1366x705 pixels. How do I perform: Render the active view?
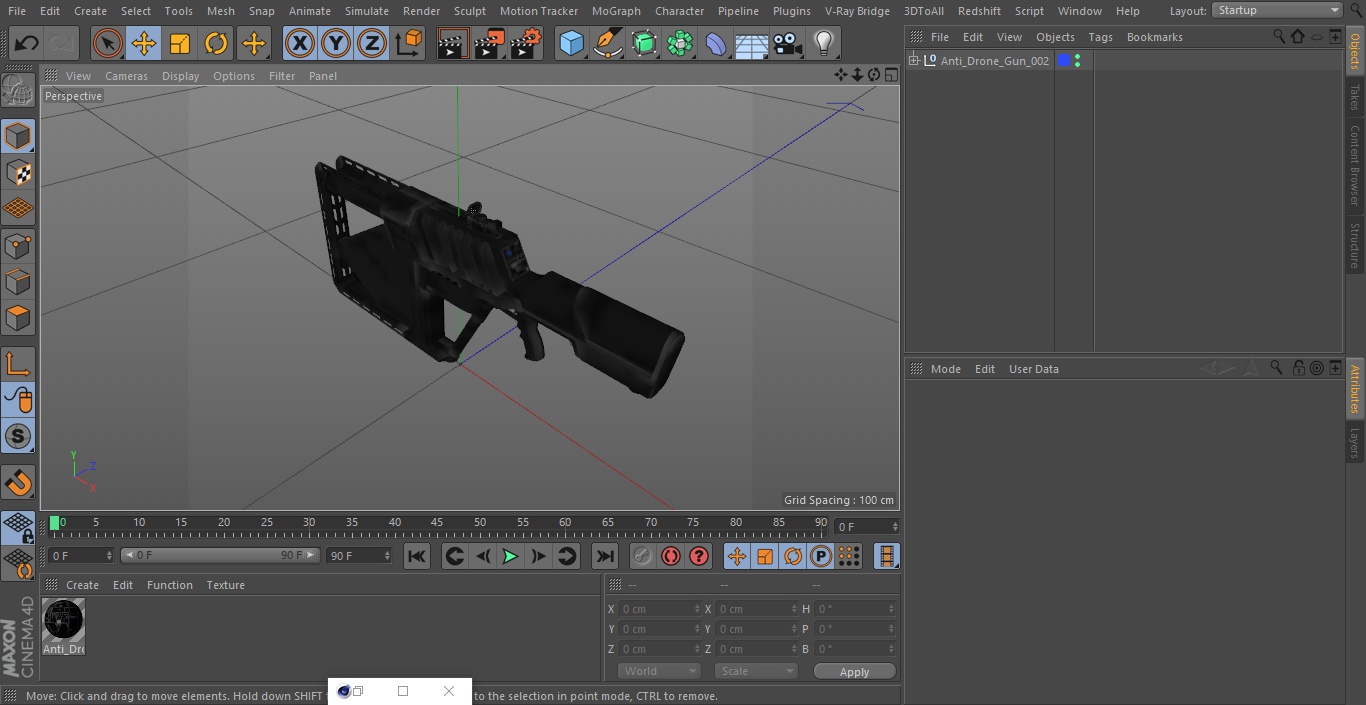click(454, 43)
